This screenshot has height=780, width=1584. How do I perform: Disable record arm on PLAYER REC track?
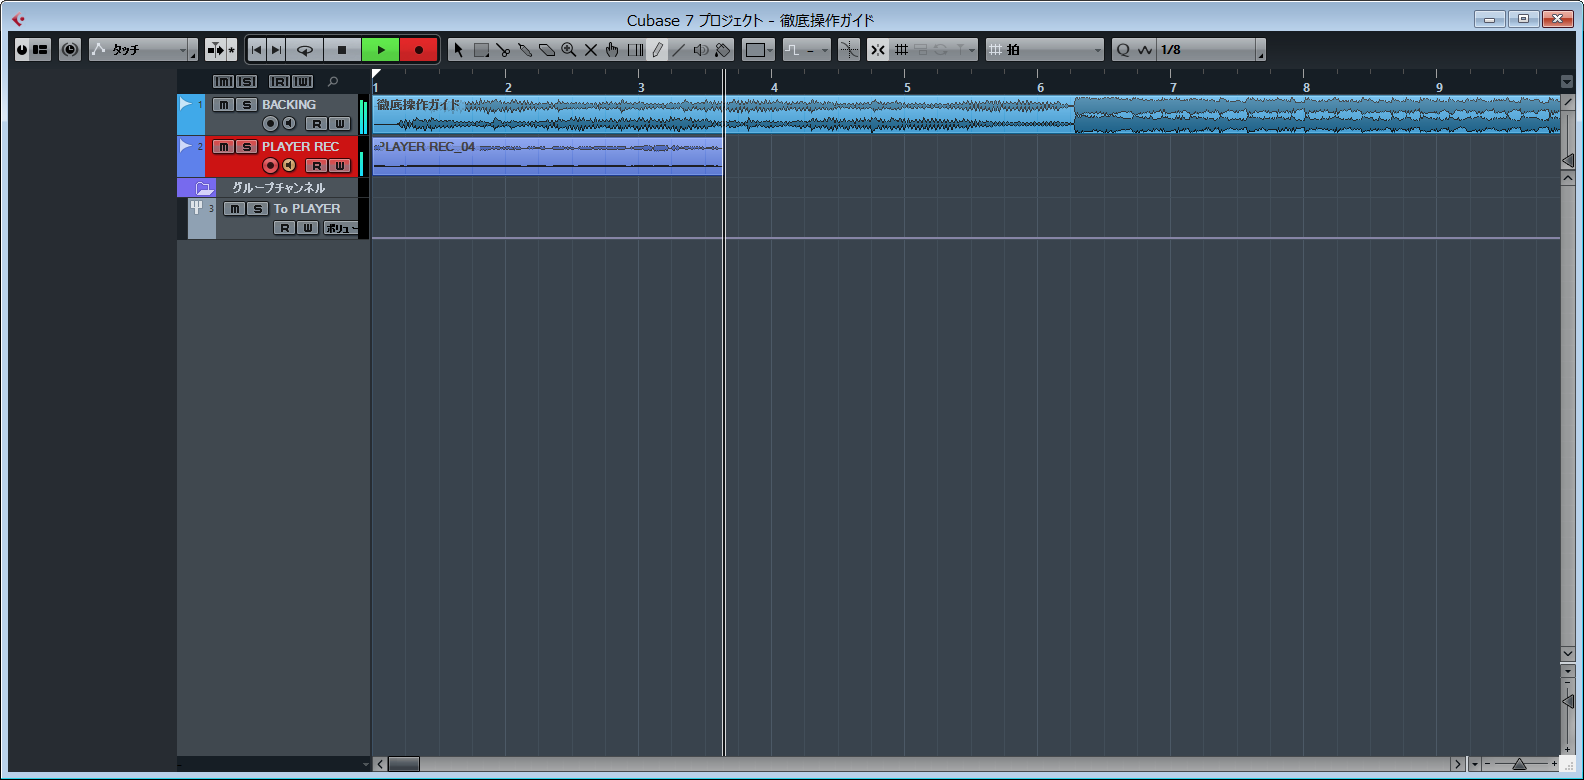270,166
